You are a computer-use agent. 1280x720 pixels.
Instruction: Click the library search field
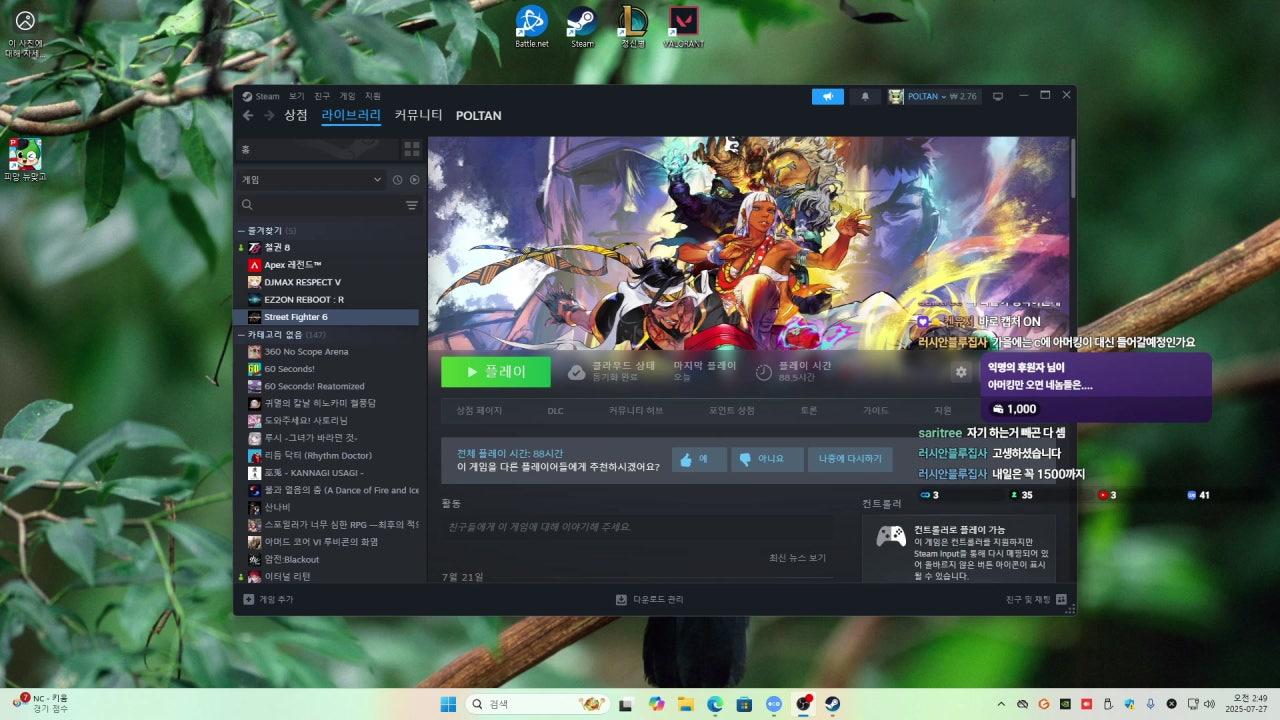318,205
